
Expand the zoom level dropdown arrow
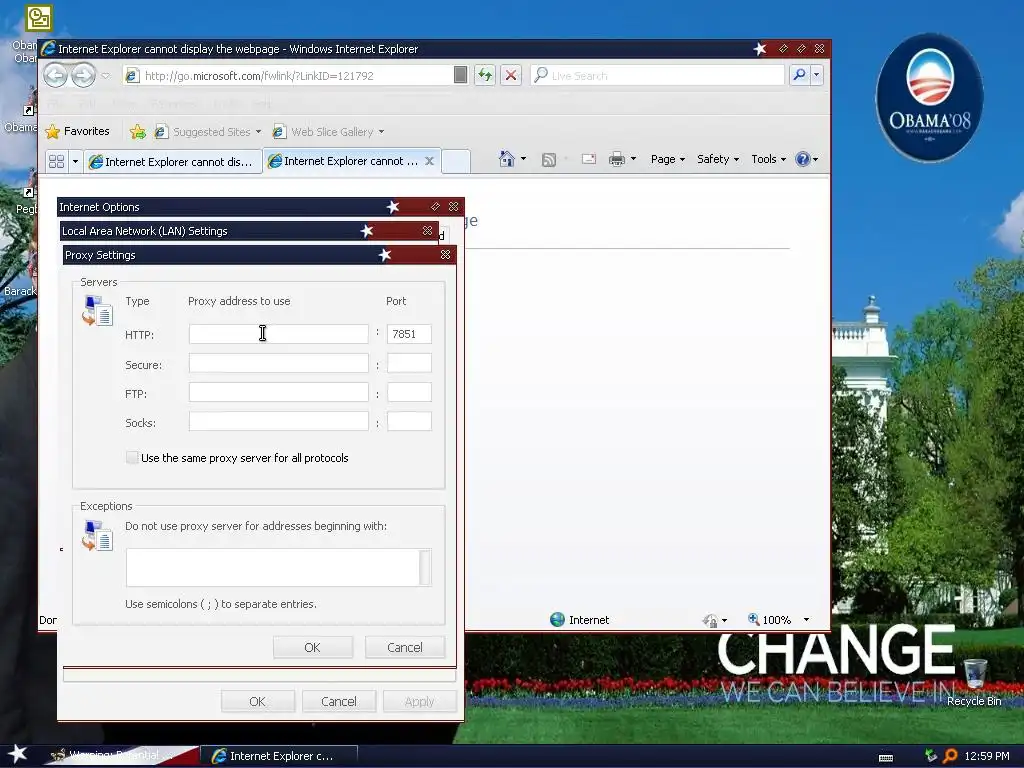806,620
